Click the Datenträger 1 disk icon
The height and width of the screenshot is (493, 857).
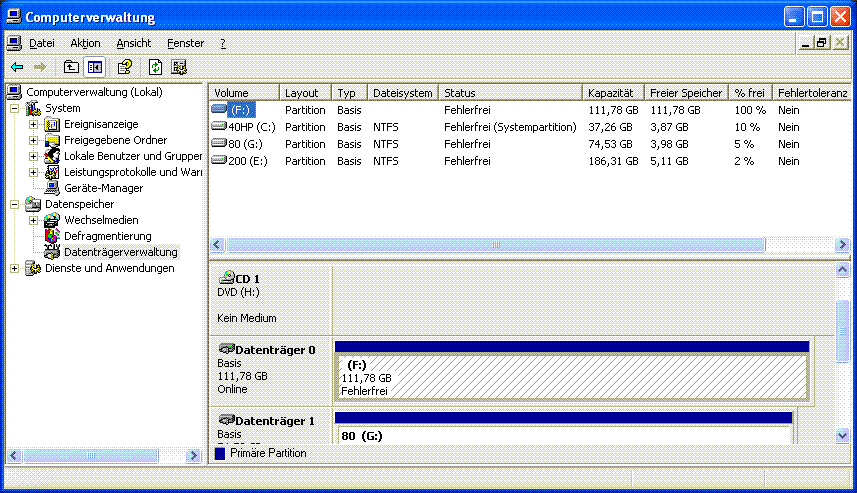tap(226, 419)
